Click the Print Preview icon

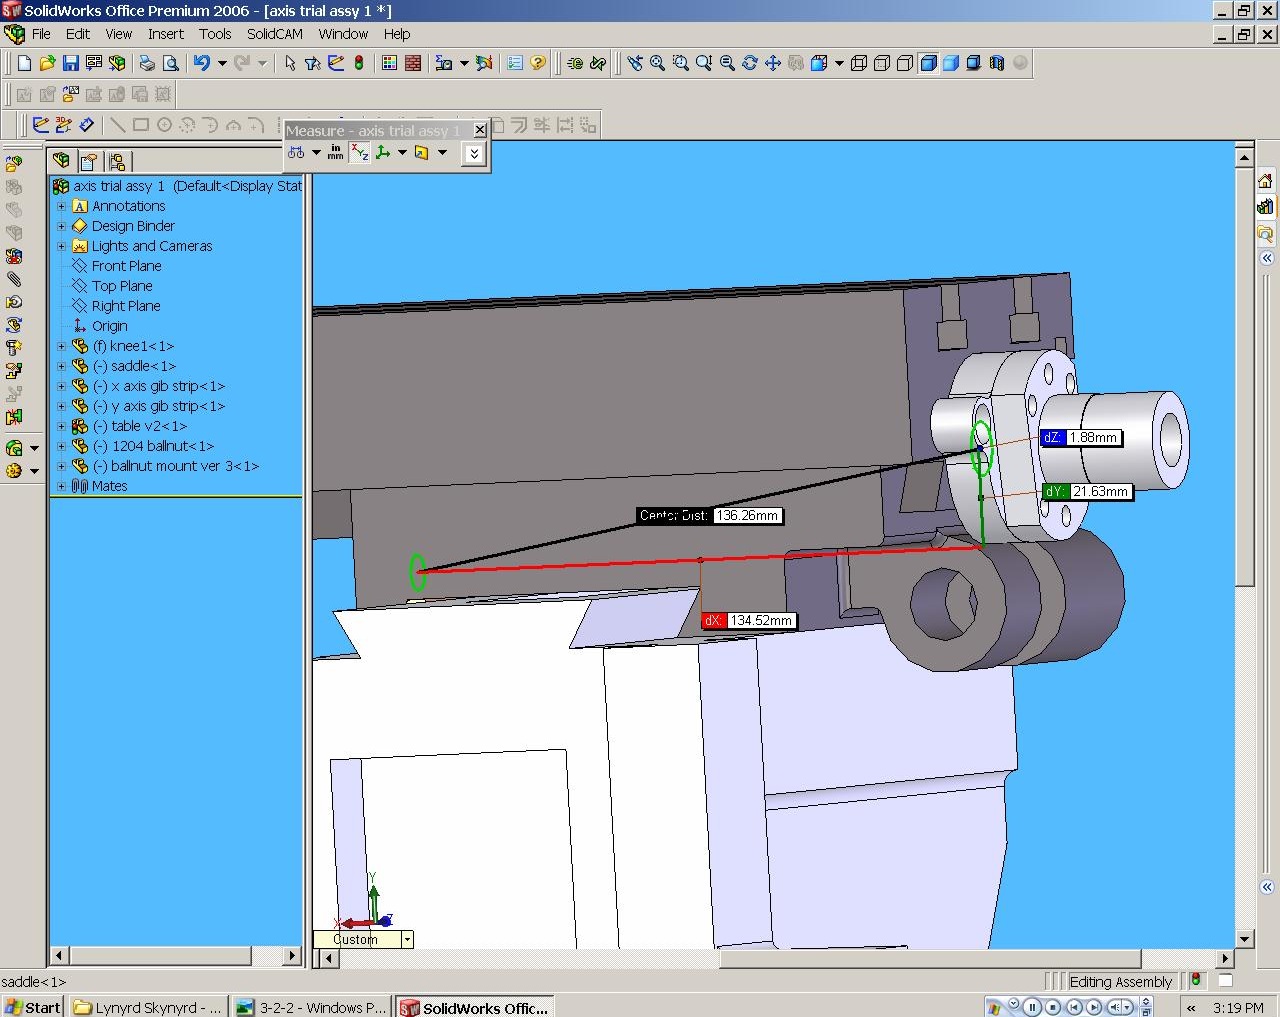click(x=171, y=63)
